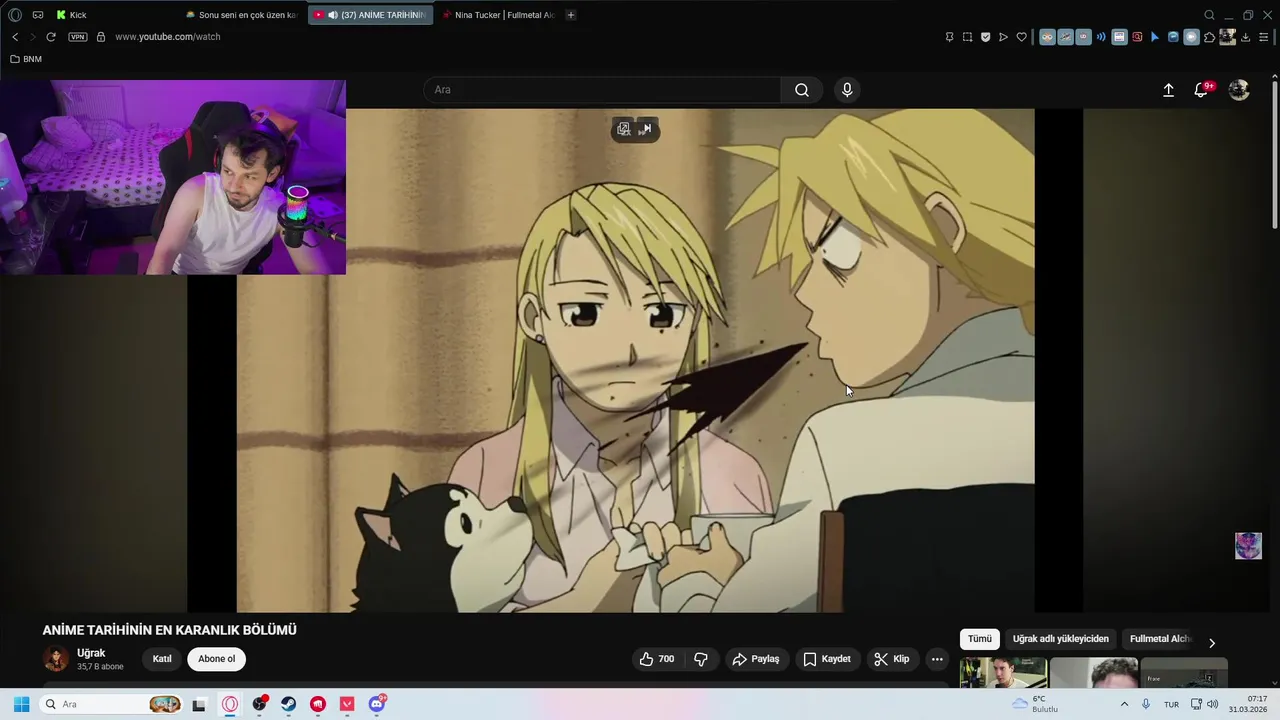
Task: Click the anime video player area
Action: [x=635, y=360]
